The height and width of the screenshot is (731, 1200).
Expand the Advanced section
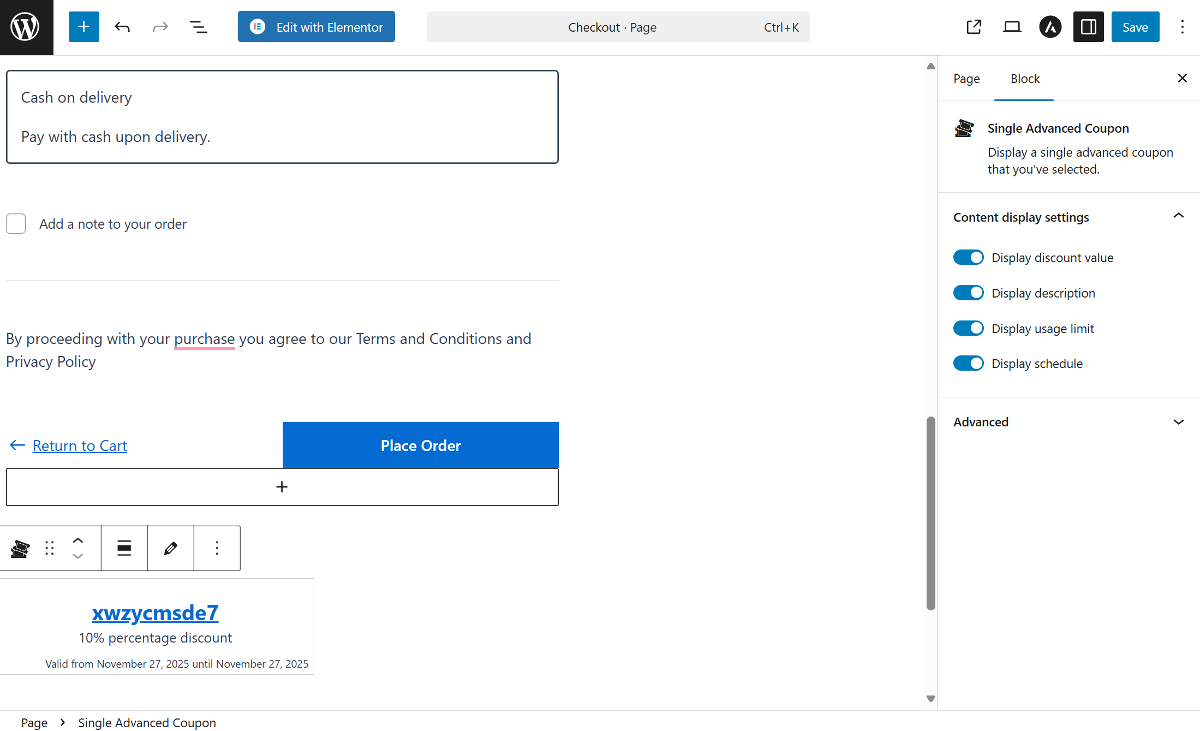(x=1068, y=422)
